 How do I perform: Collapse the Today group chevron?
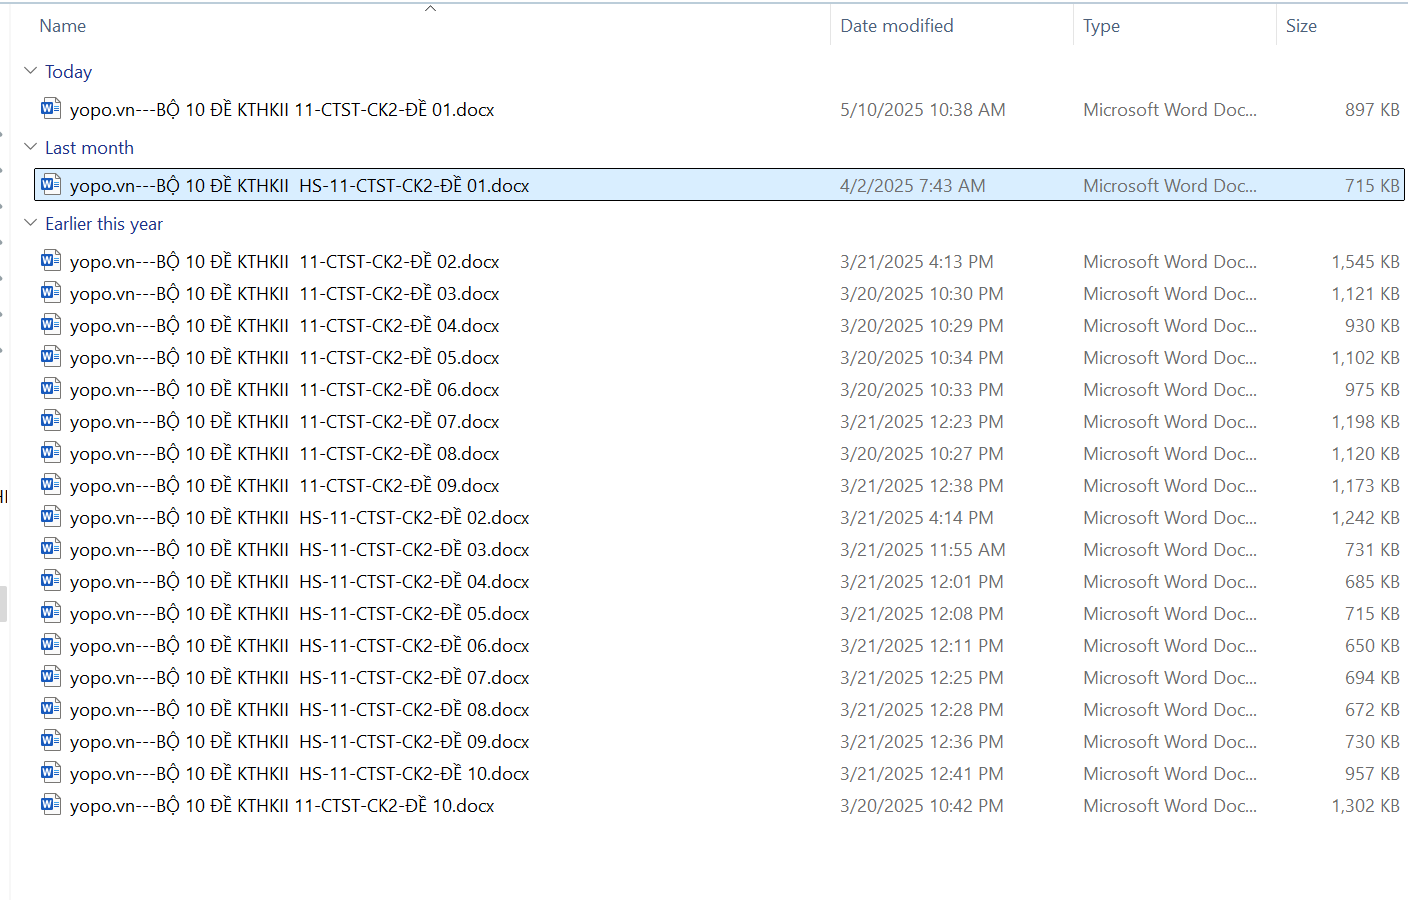(30, 71)
